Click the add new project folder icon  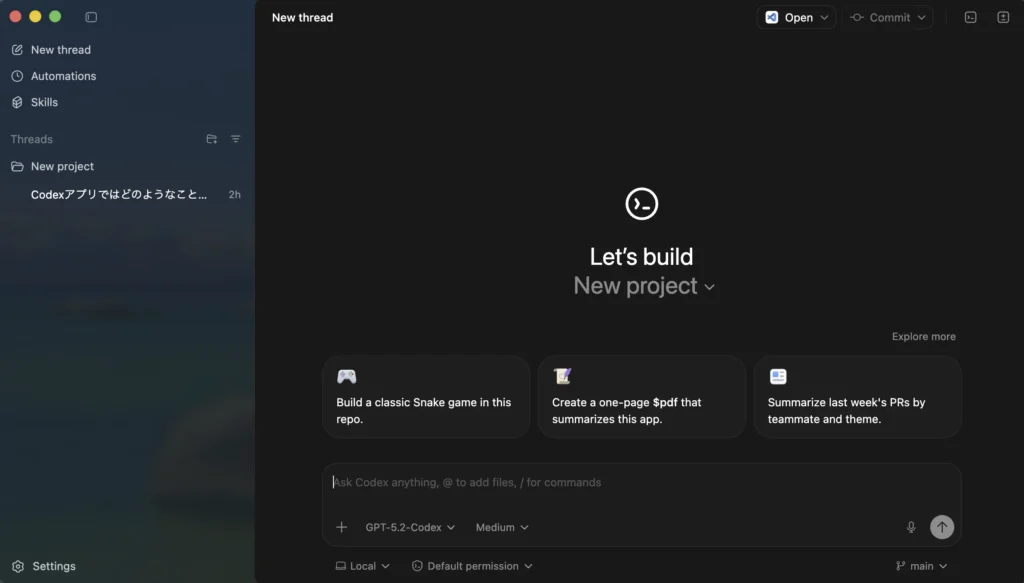[x=211, y=139]
